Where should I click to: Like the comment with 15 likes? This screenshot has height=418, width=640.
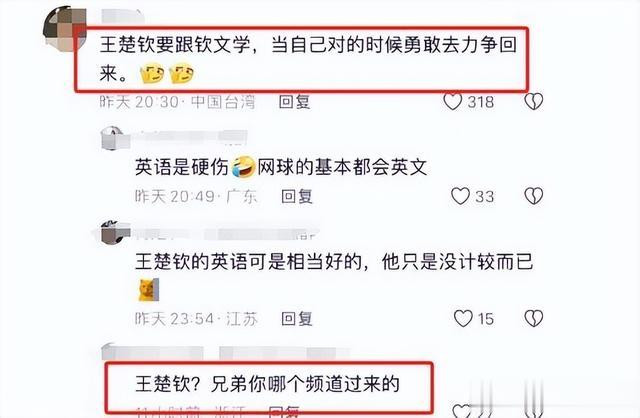coord(463,318)
